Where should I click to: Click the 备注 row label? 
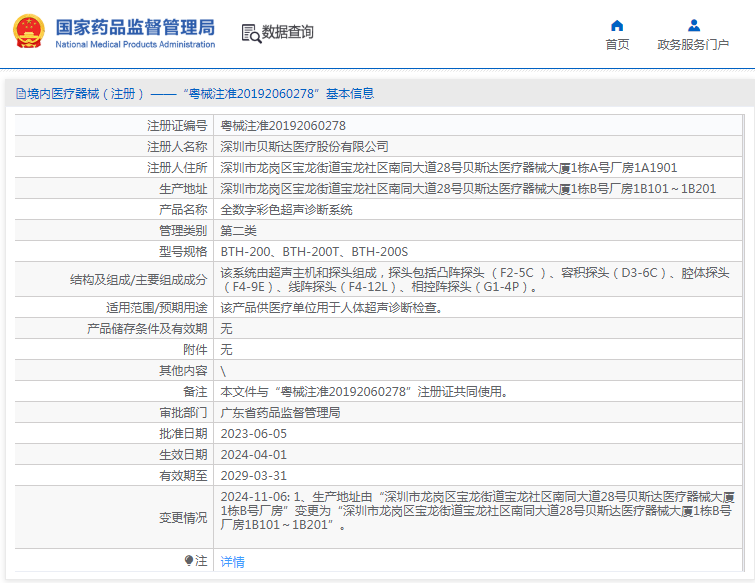(195, 392)
